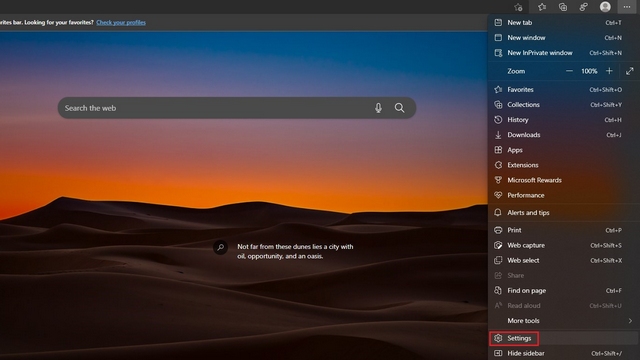Choose New InPrivate window menu entry

pyautogui.click(x=564, y=53)
